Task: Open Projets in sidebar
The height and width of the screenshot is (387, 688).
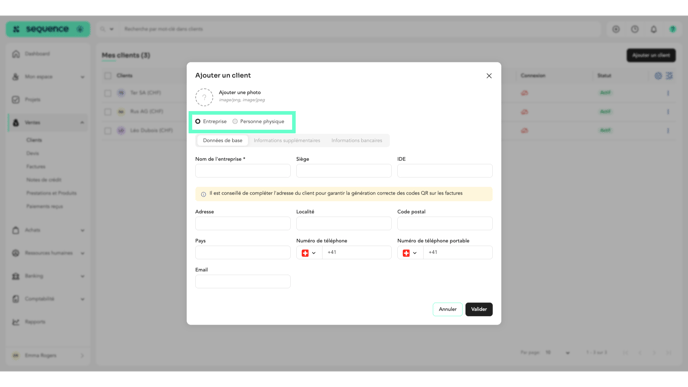Action: point(47,100)
